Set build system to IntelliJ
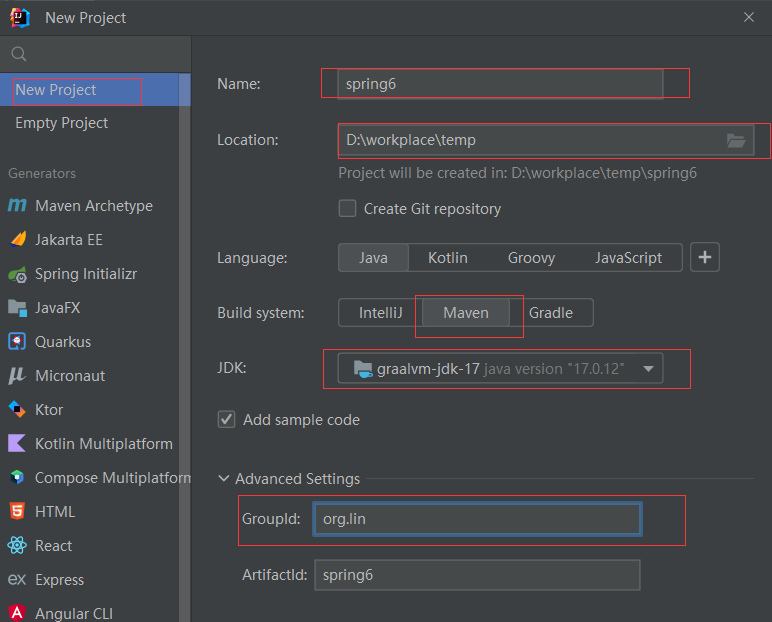Screen dimensions: 772x622 click(x=381, y=313)
